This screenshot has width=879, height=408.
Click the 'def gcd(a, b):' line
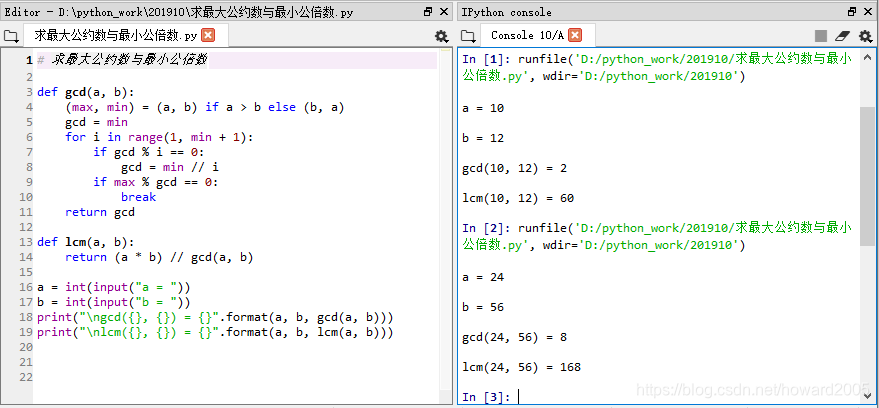[x=86, y=92]
